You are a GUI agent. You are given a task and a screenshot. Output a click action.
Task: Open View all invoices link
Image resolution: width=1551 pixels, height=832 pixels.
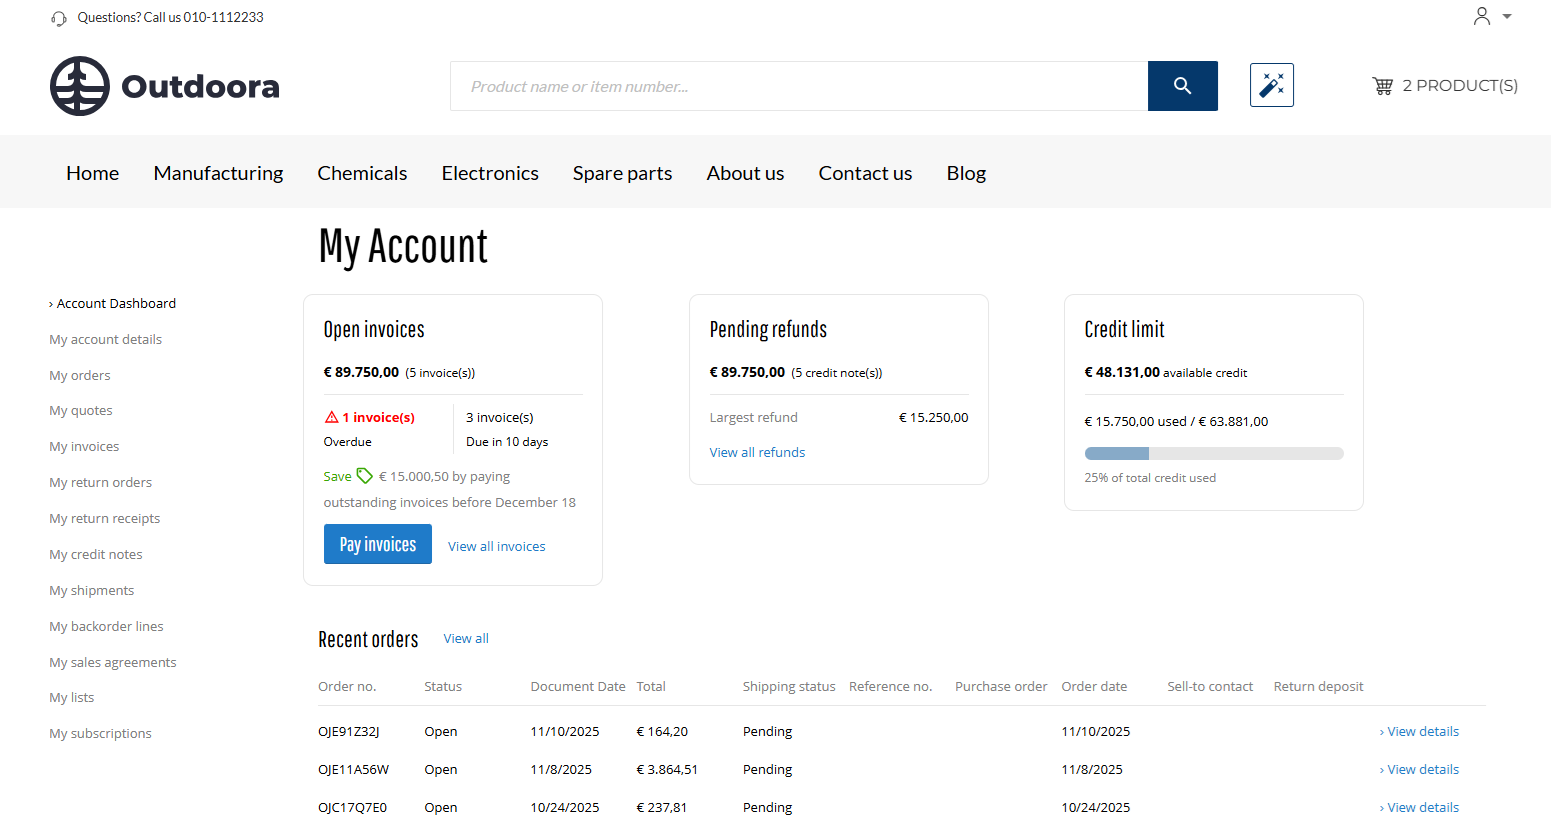point(496,546)
